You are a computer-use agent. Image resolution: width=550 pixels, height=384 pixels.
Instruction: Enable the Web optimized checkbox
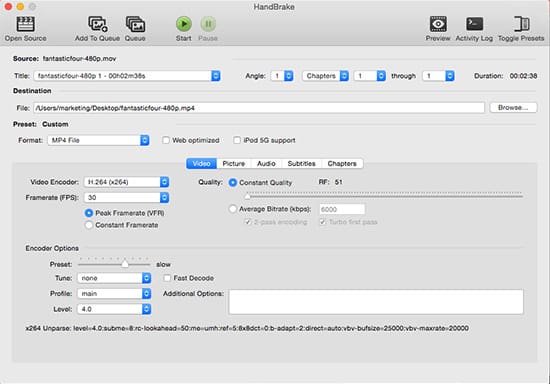click(166, 140)
